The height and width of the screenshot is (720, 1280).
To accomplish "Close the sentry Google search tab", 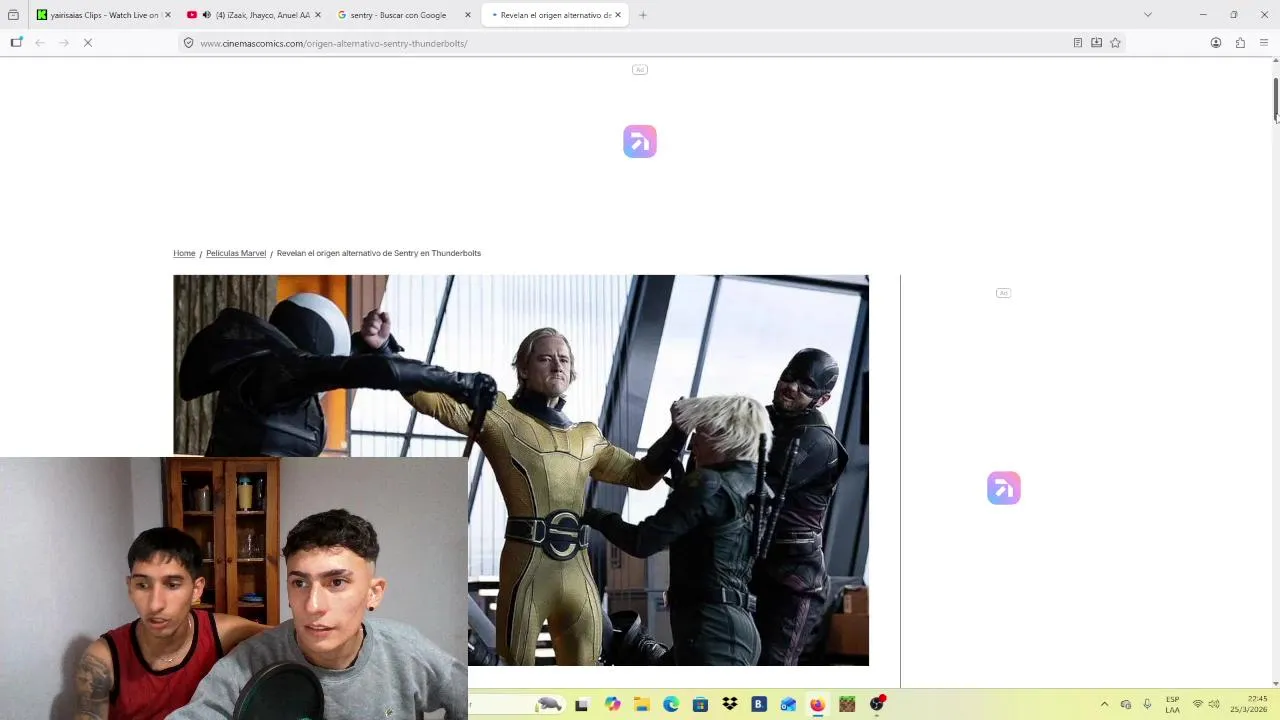I will click(467, 15).
